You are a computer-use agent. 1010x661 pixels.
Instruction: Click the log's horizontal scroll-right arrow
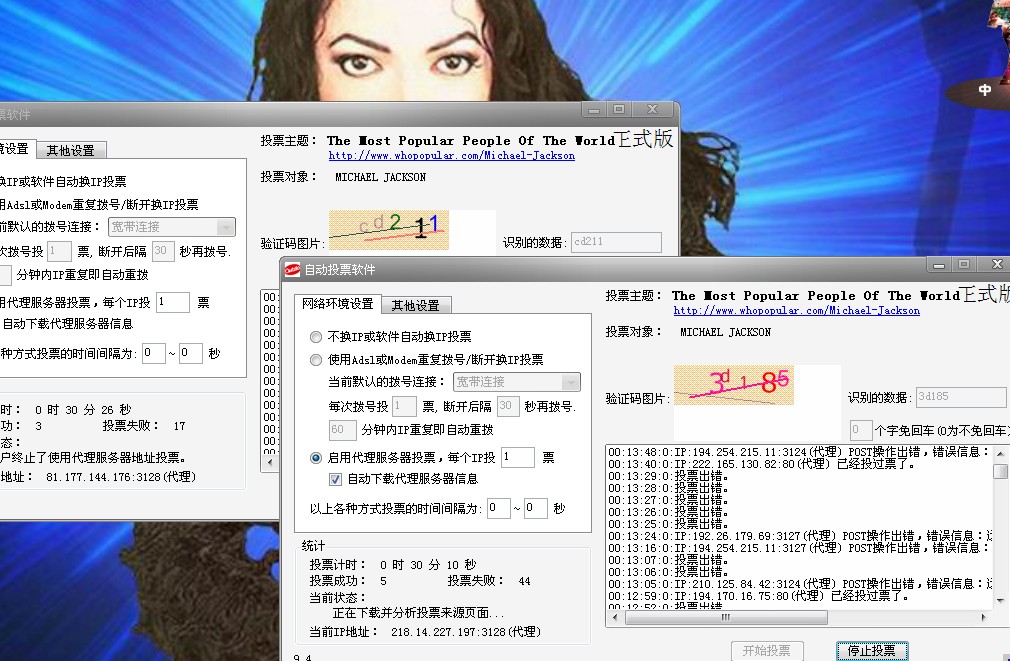(x=986, y=618)
